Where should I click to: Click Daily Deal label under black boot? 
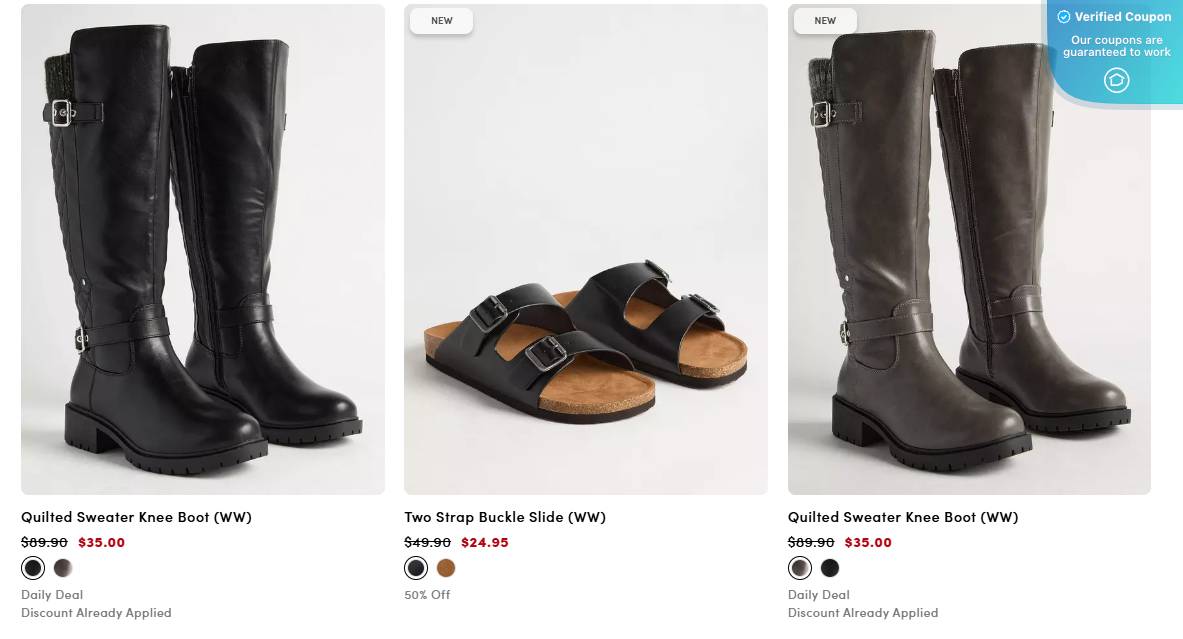52,595
